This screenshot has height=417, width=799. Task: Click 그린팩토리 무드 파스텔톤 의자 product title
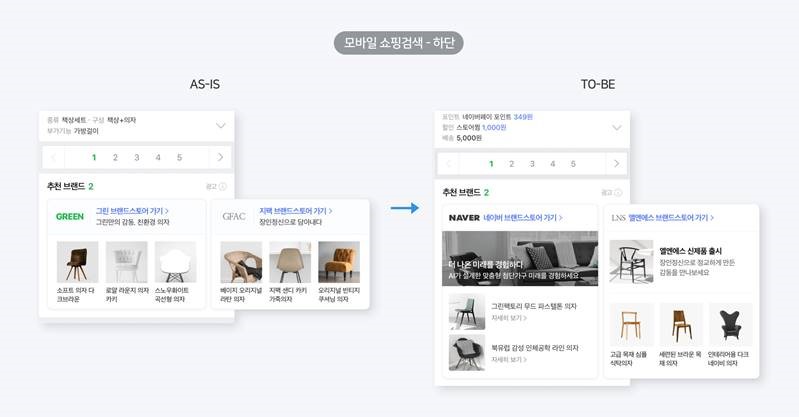click(x=534, y=306)
